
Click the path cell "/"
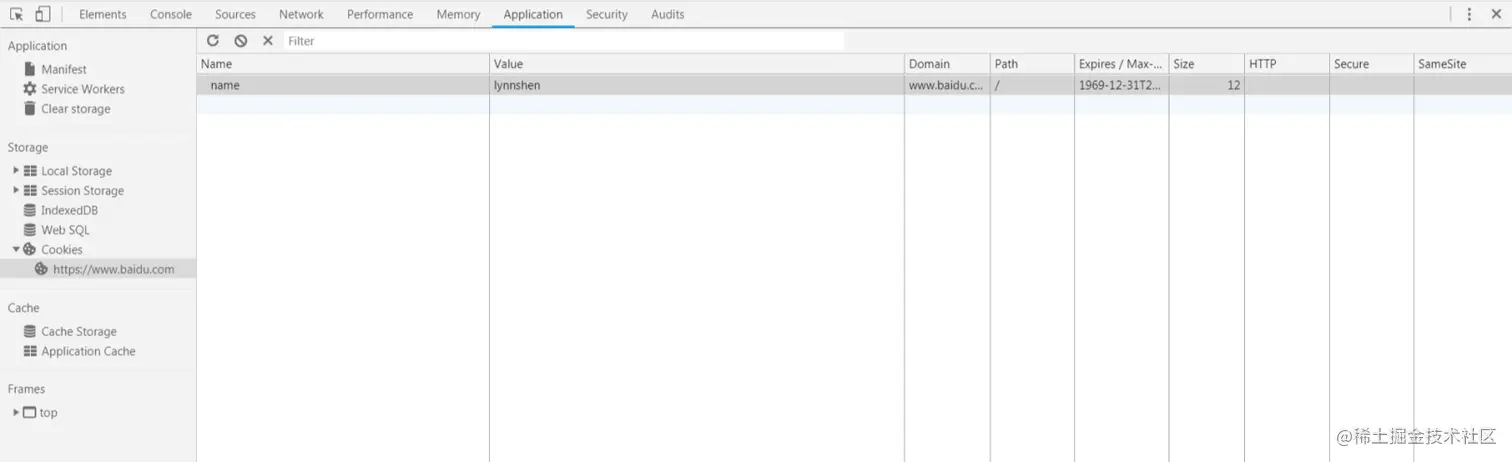(1032, 85)
